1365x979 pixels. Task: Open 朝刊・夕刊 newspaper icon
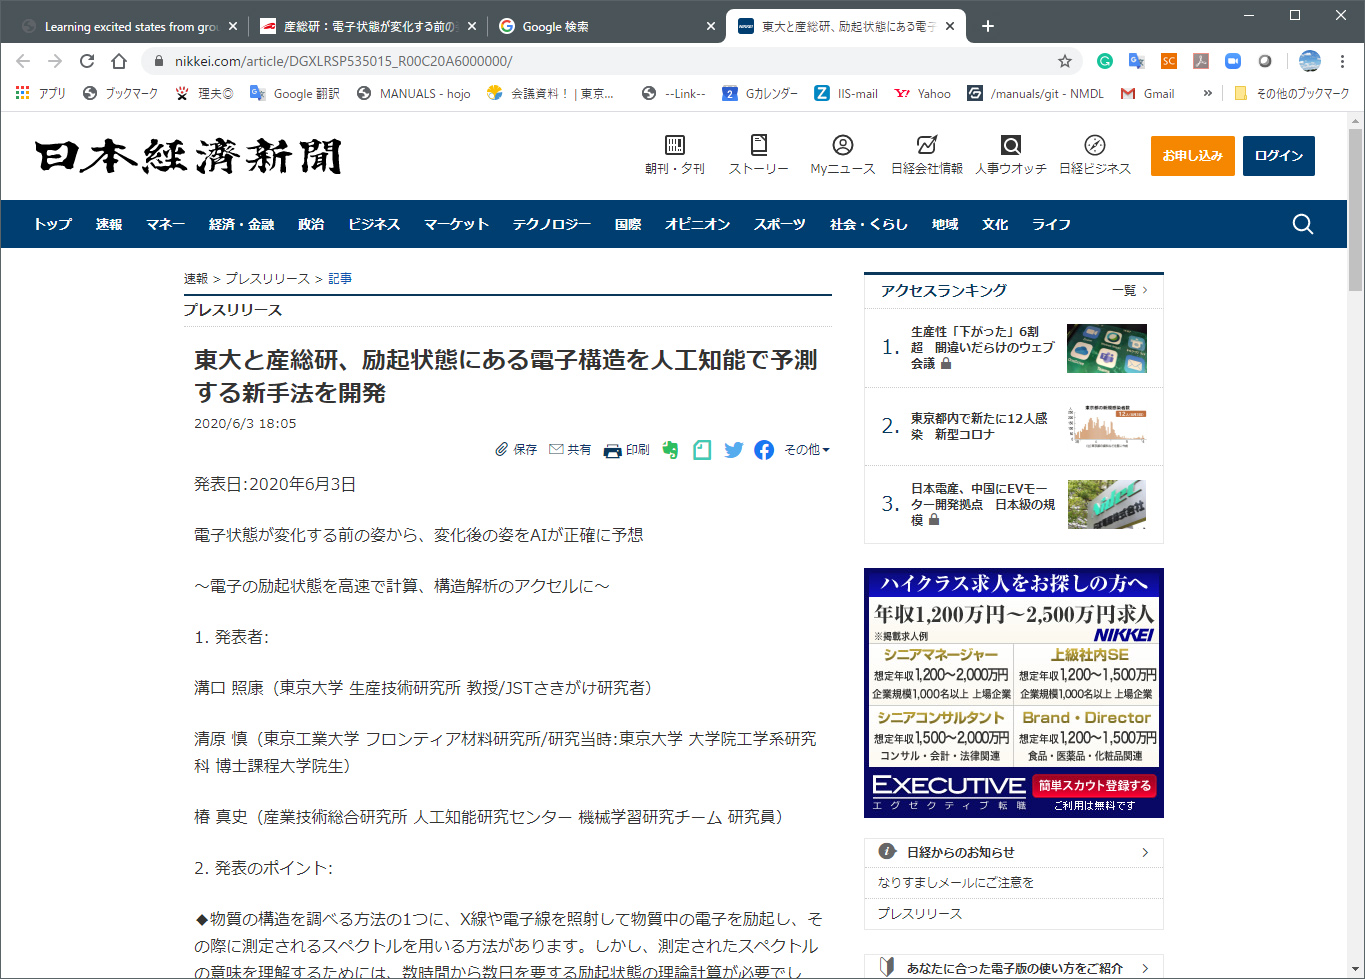tap(675, 155)
